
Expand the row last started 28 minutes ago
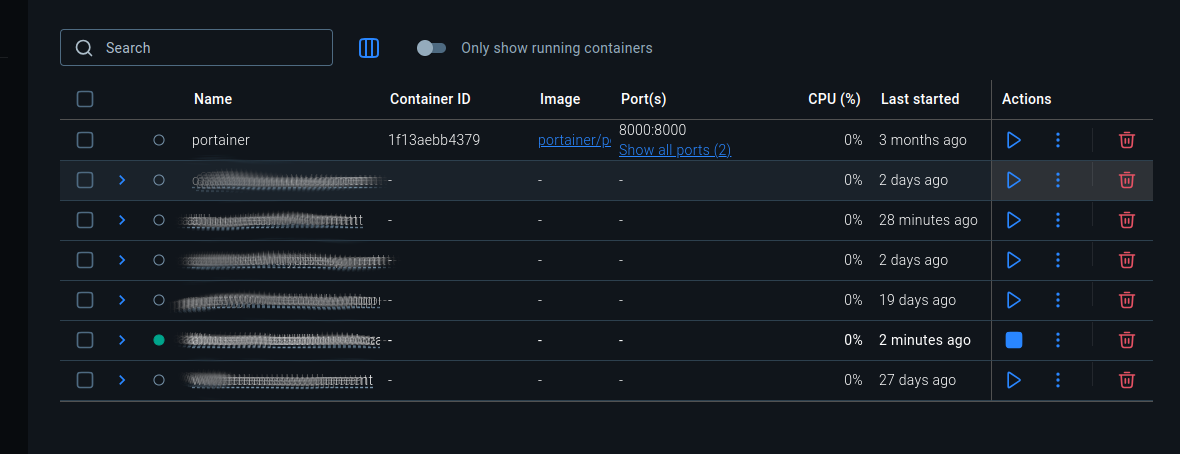[122, 220]
